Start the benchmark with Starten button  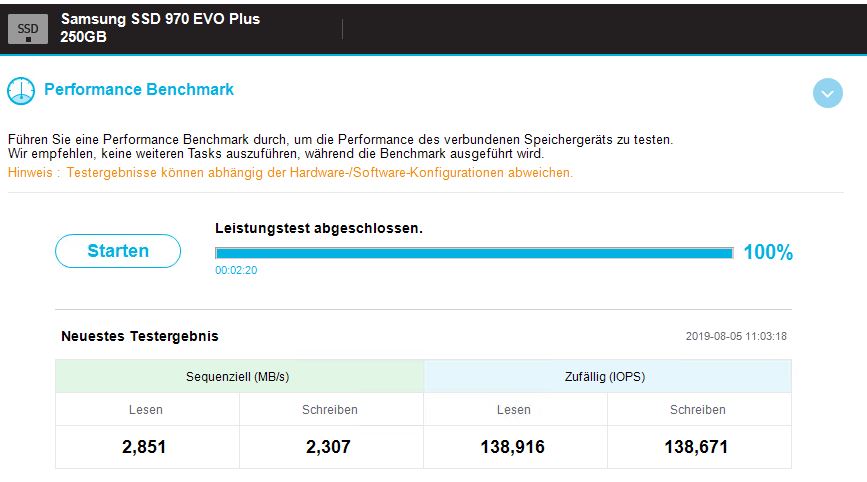(x=118, y=251)
